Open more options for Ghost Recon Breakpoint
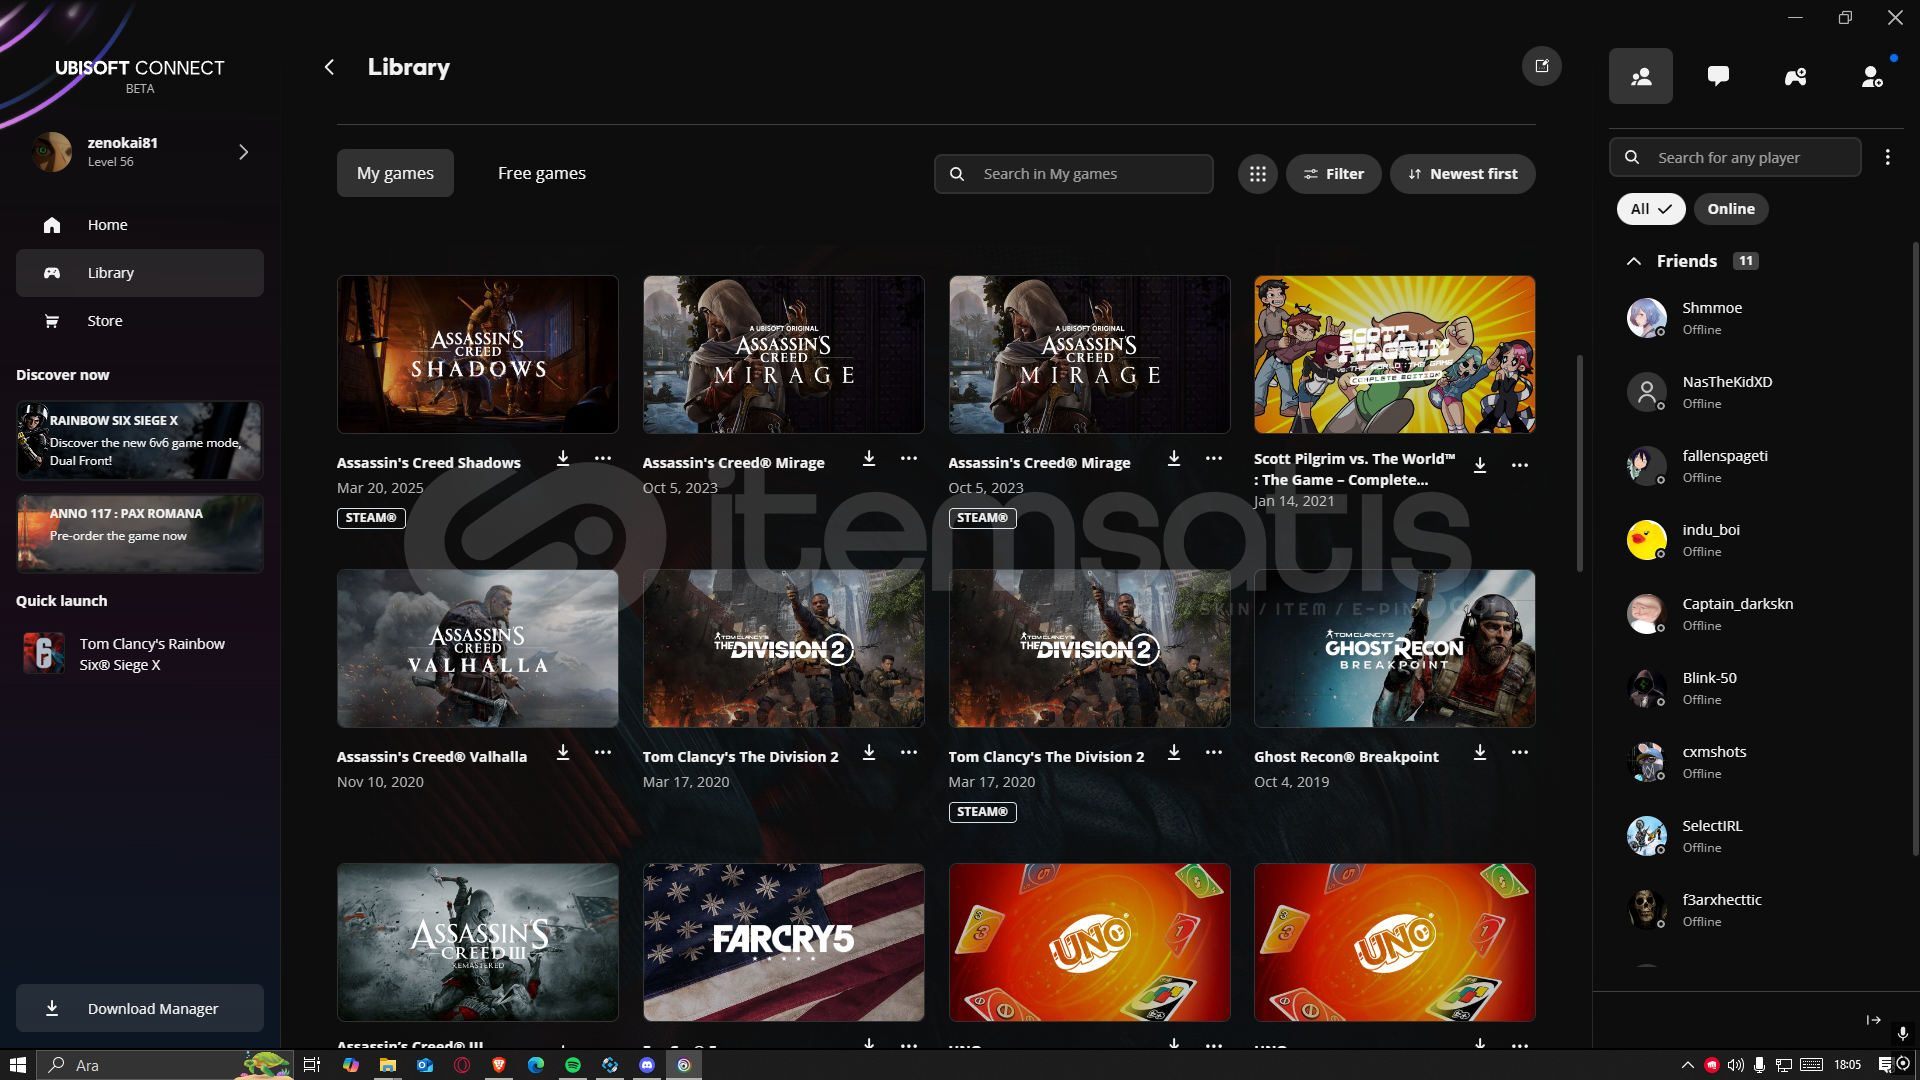 click(1519, 752)
